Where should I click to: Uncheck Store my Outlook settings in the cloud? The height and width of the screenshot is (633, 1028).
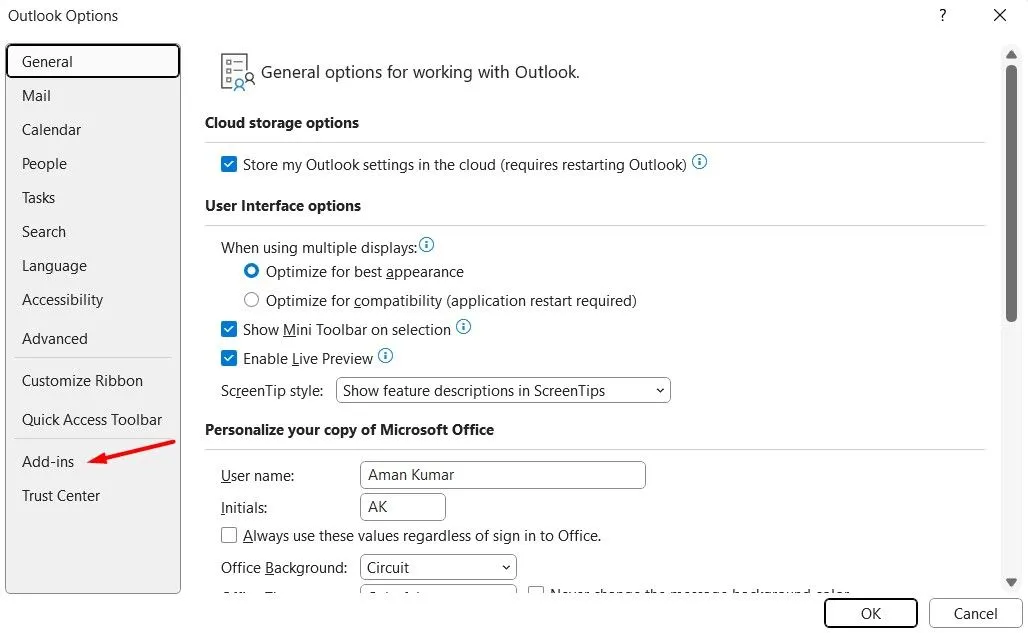pos(229,163)
